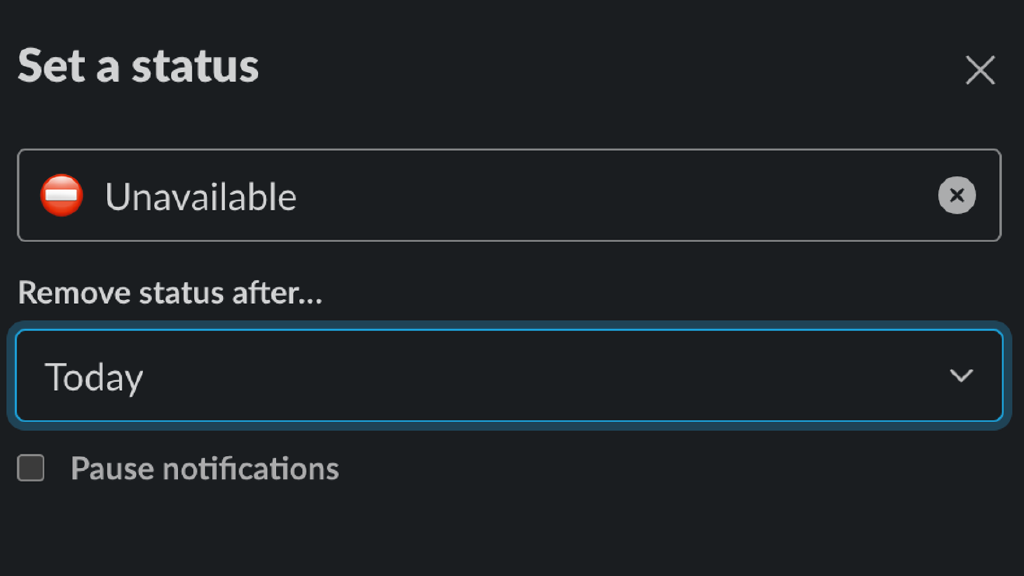Click the chevron arrow in the Today dropdown
The width and height of the screenshot is (1024, 576).
click(961, 376)
